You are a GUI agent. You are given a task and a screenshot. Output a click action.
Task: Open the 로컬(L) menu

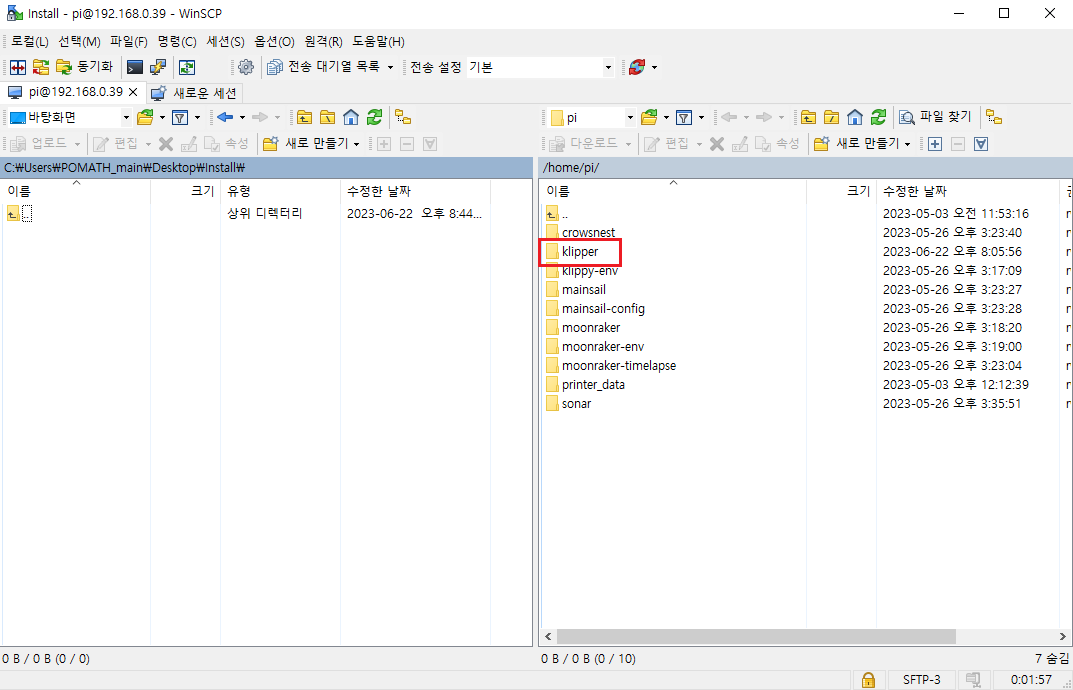tap(29, 42)
